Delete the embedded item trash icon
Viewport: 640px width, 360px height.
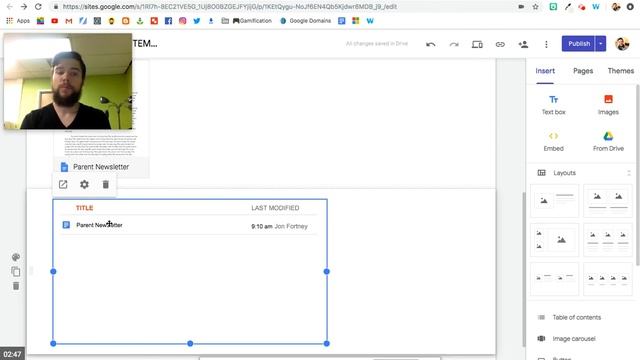tap(105, 184)
